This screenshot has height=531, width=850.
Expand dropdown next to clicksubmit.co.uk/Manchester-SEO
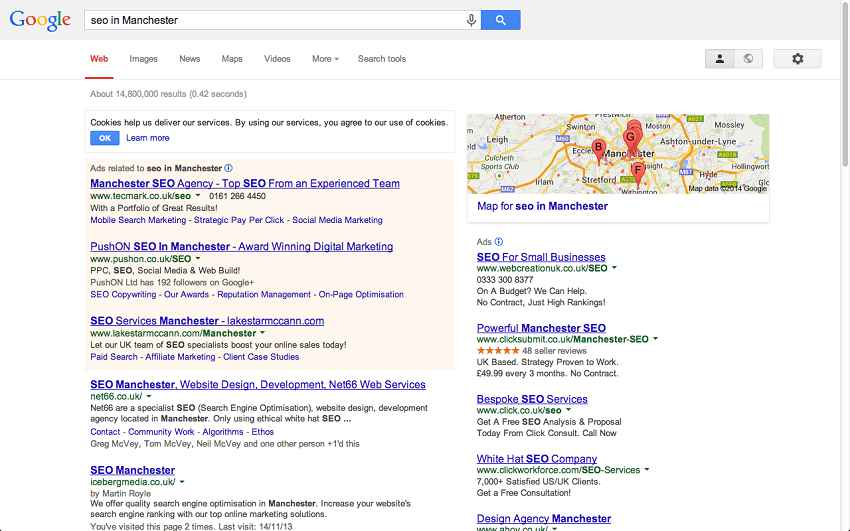click(x=655, y=339)
